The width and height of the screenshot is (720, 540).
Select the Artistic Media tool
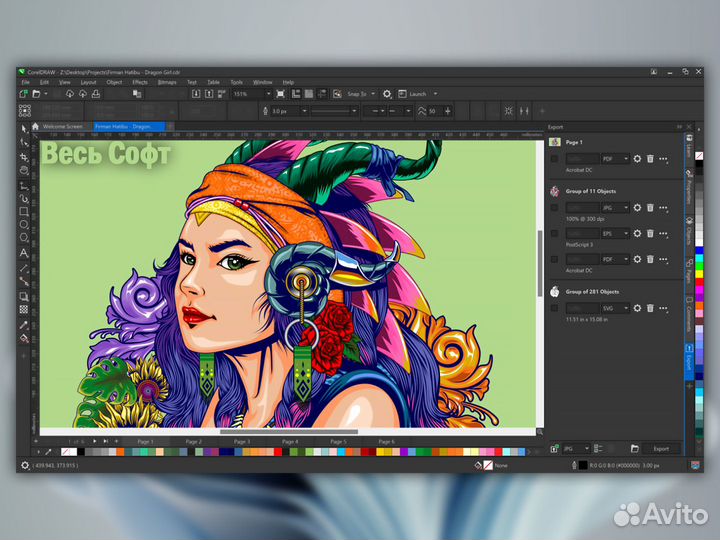[24, 199]
